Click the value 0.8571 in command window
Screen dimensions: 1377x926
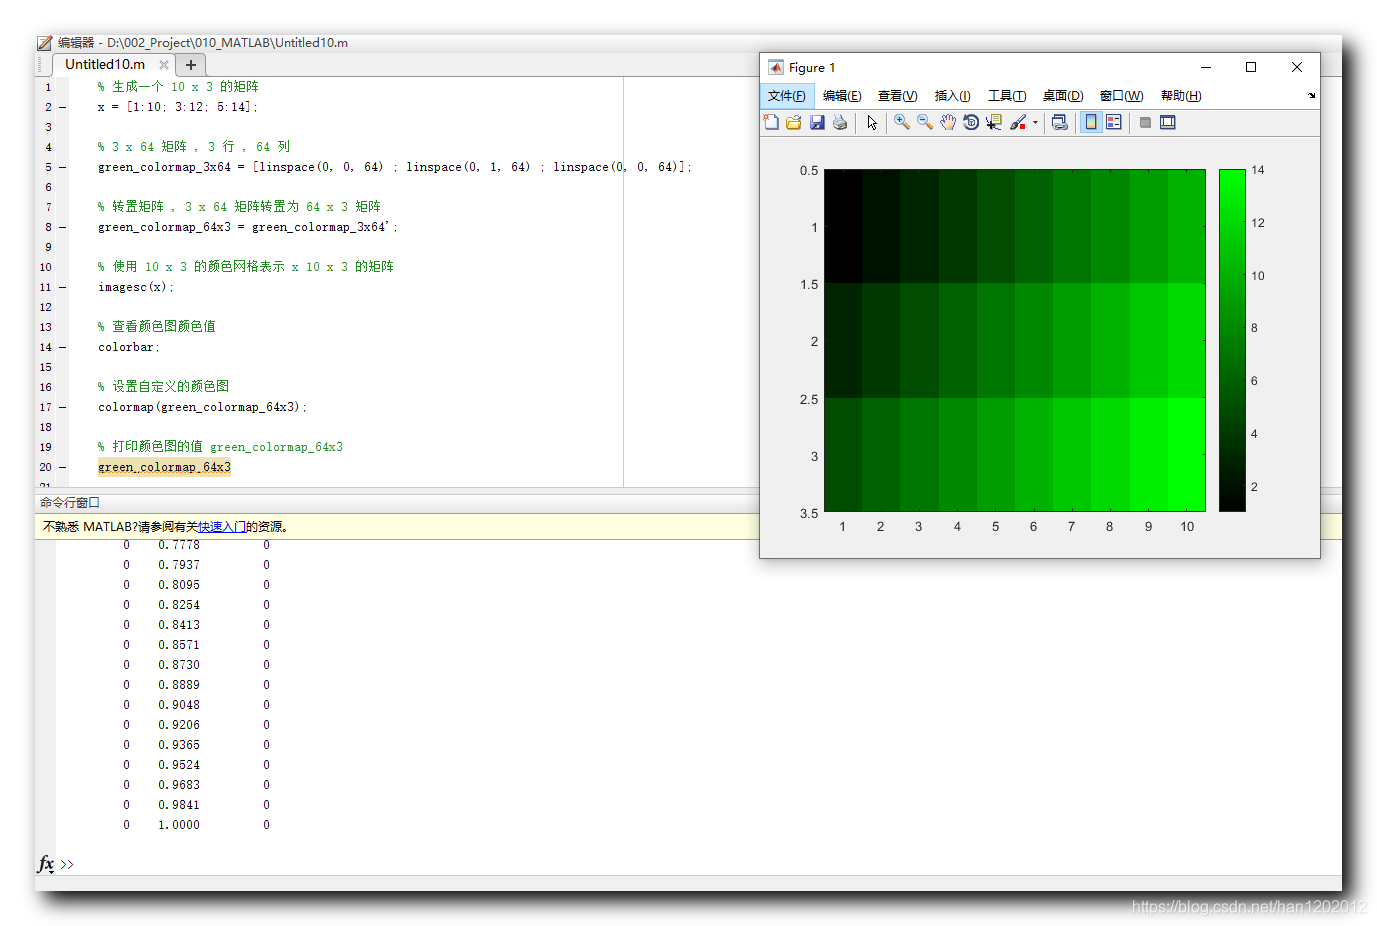[x=179, y=645]
